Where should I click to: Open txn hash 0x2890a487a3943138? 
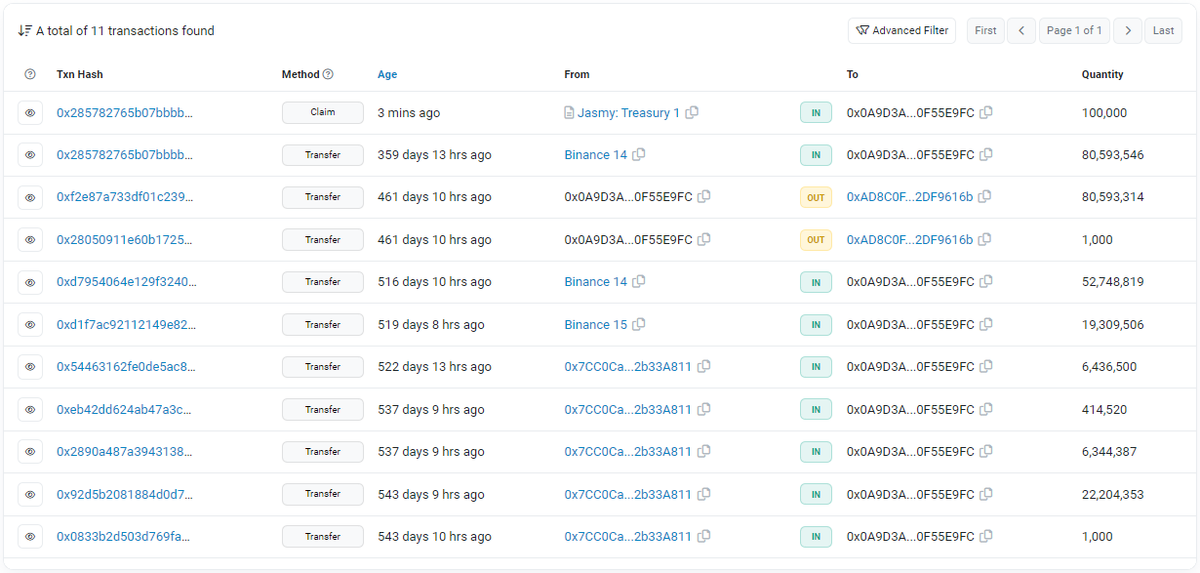coord(125,452)
